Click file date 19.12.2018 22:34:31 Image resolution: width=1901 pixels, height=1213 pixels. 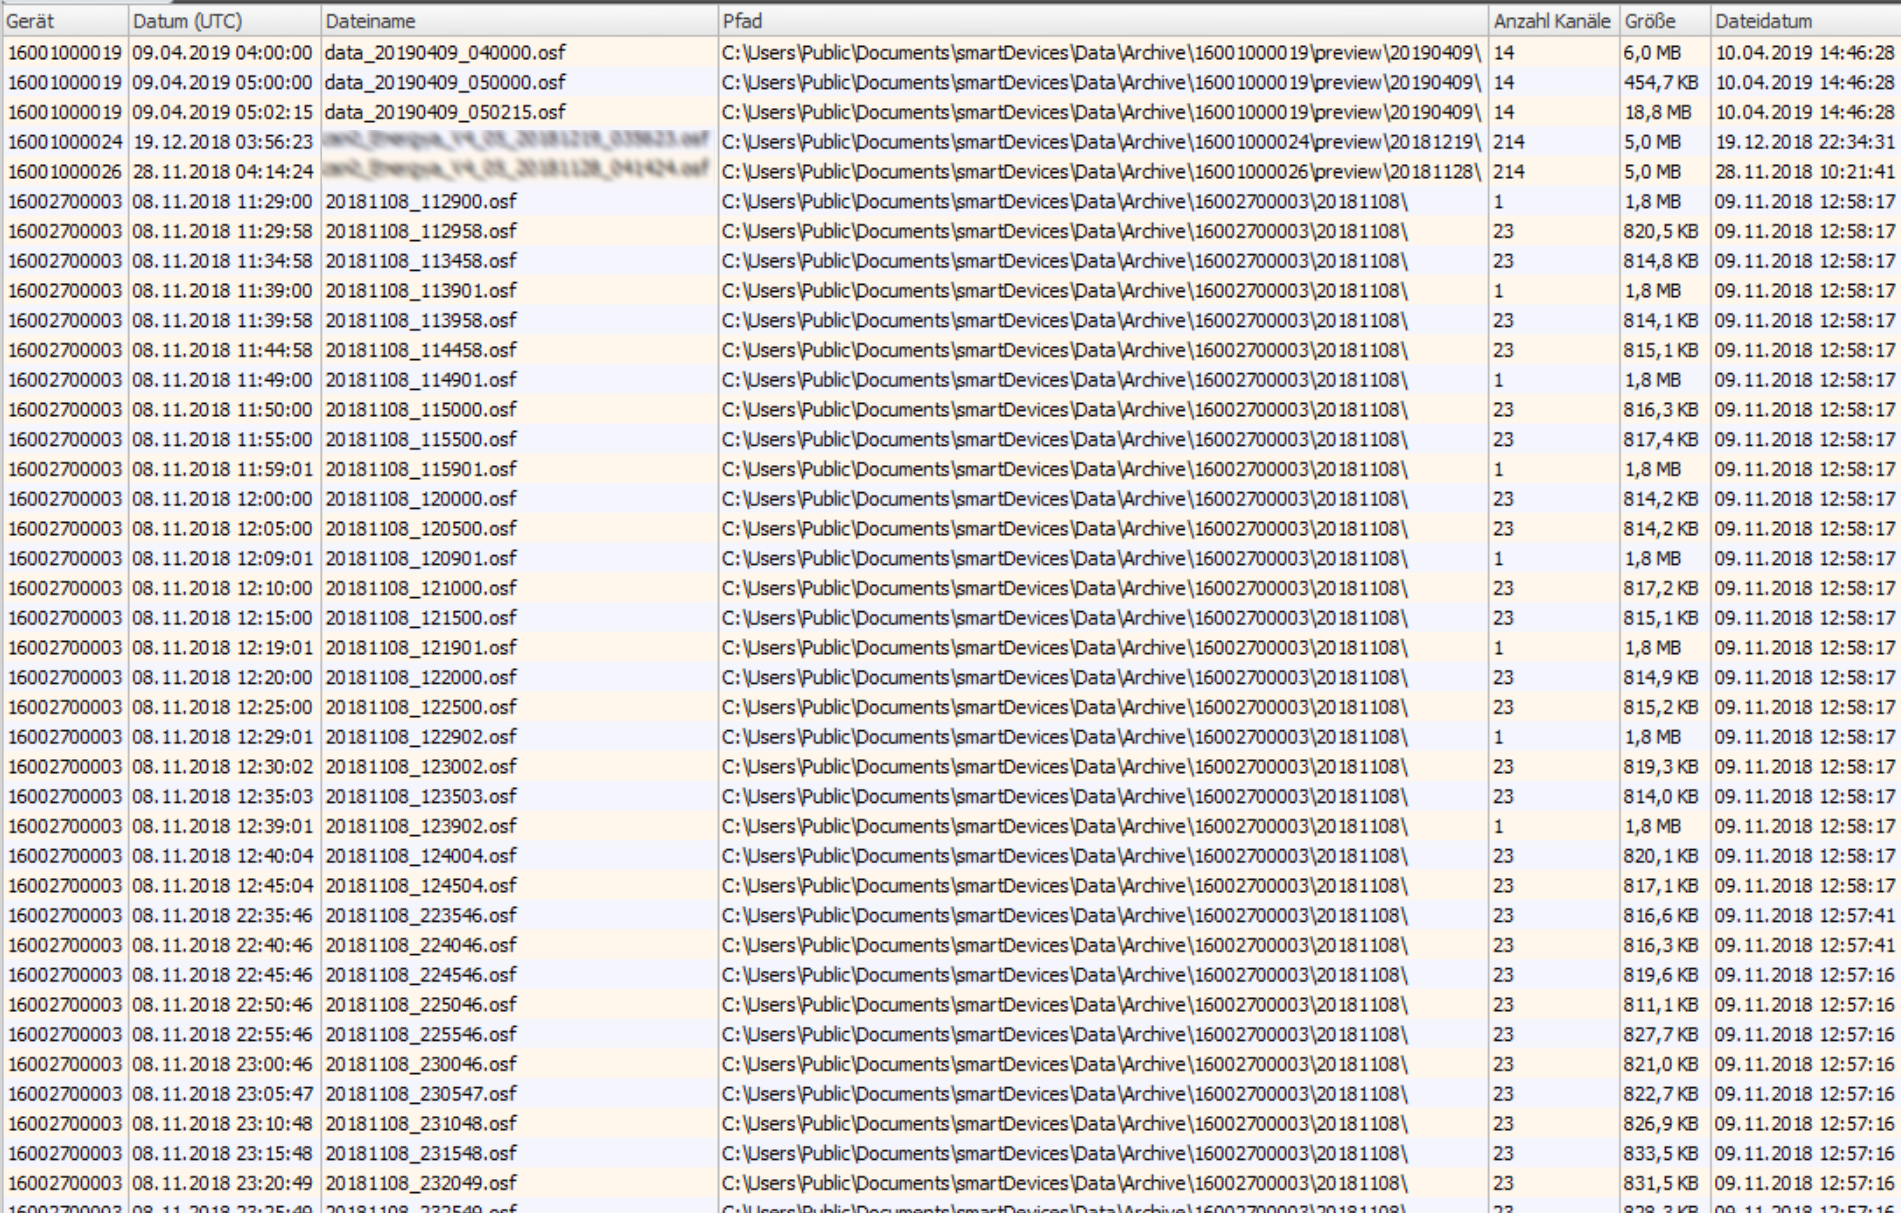[x=1805, y=142]
